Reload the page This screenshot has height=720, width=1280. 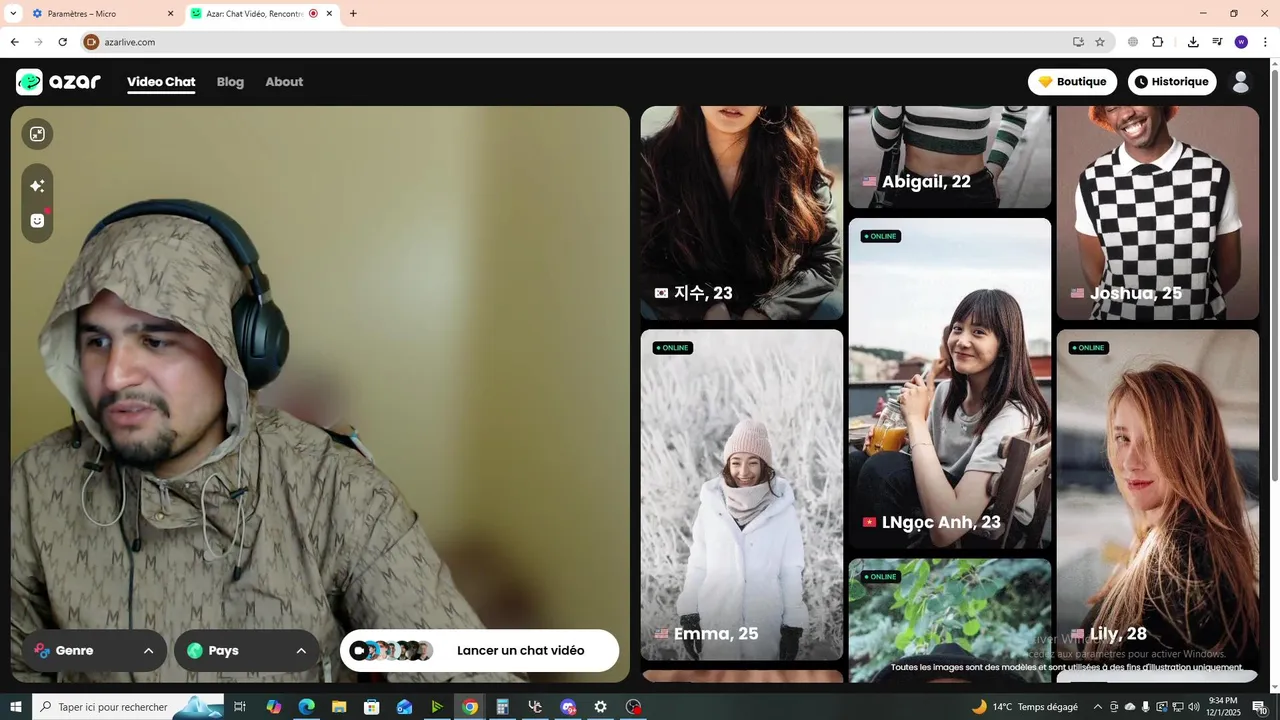pyautogui.click(x=62, y=42)
